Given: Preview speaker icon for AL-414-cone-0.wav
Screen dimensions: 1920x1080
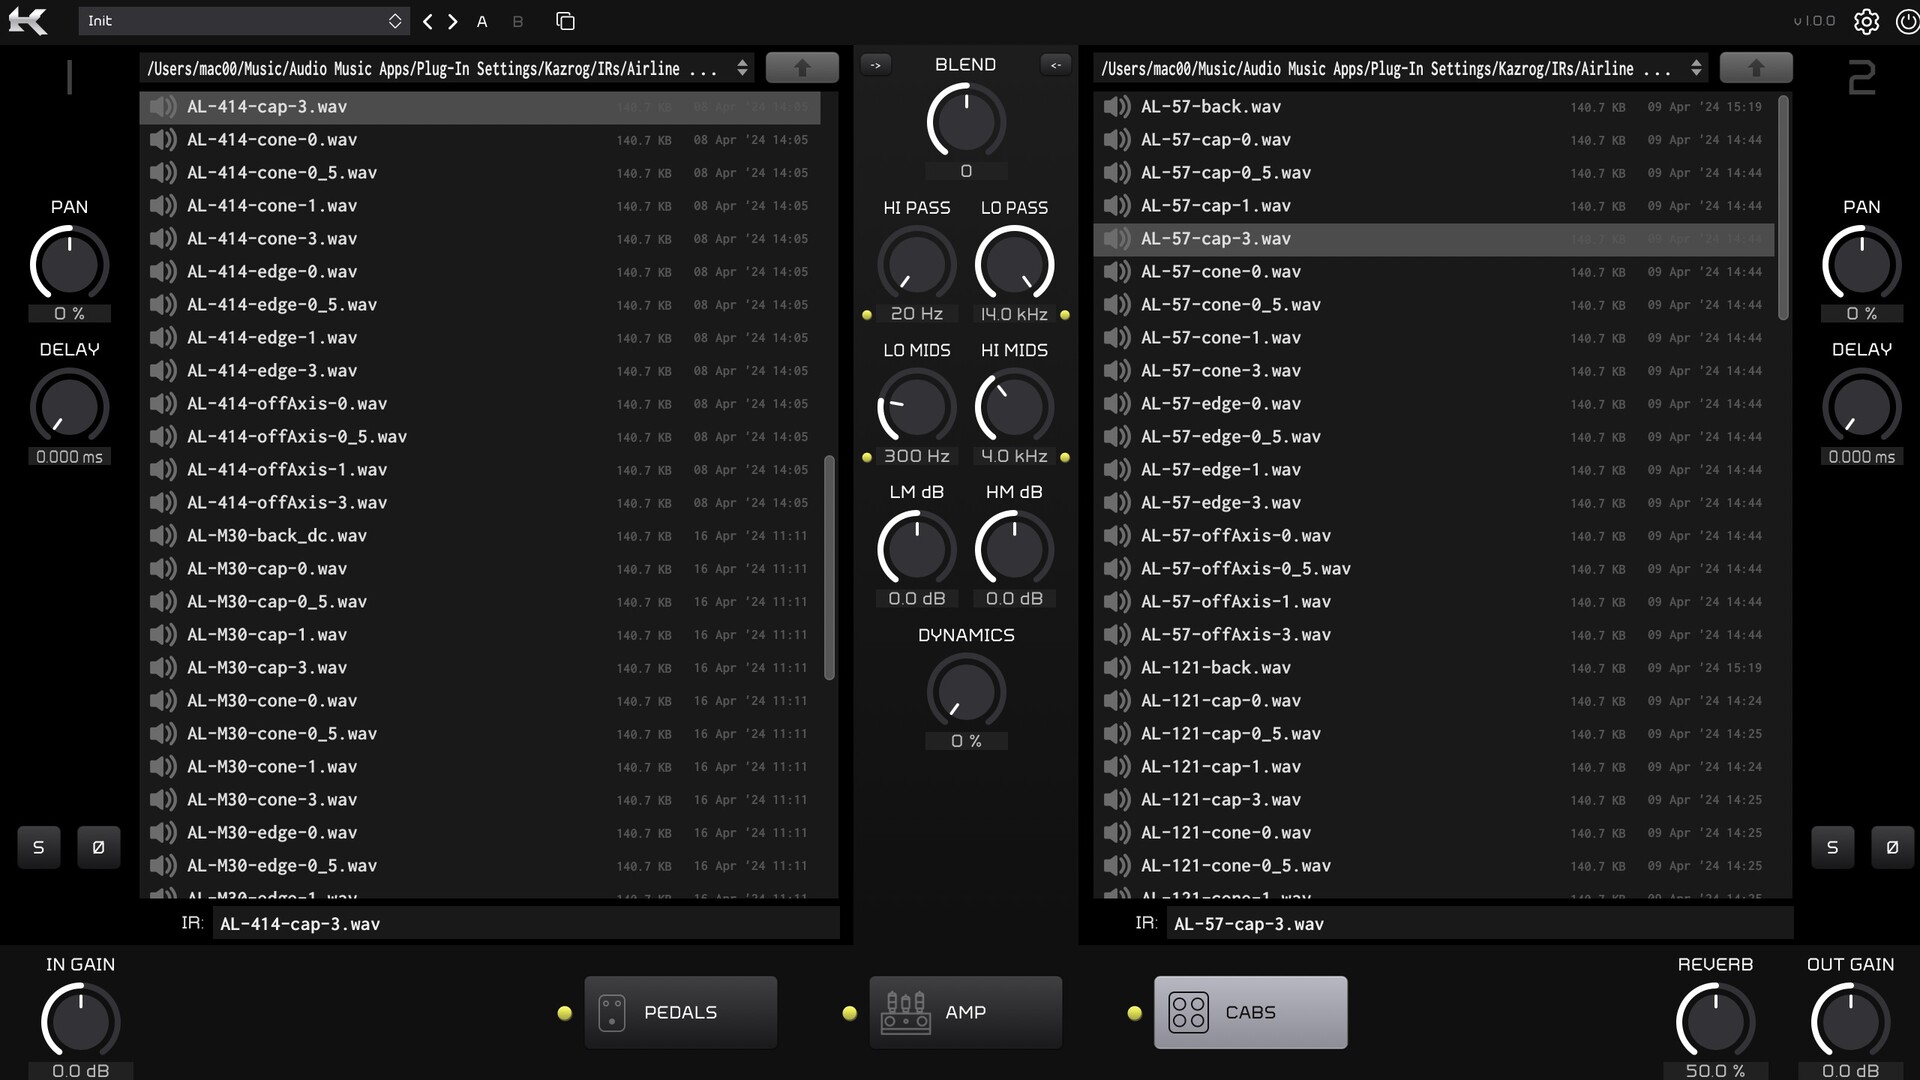Looking at the screenshot, I should tap(162, 140).
